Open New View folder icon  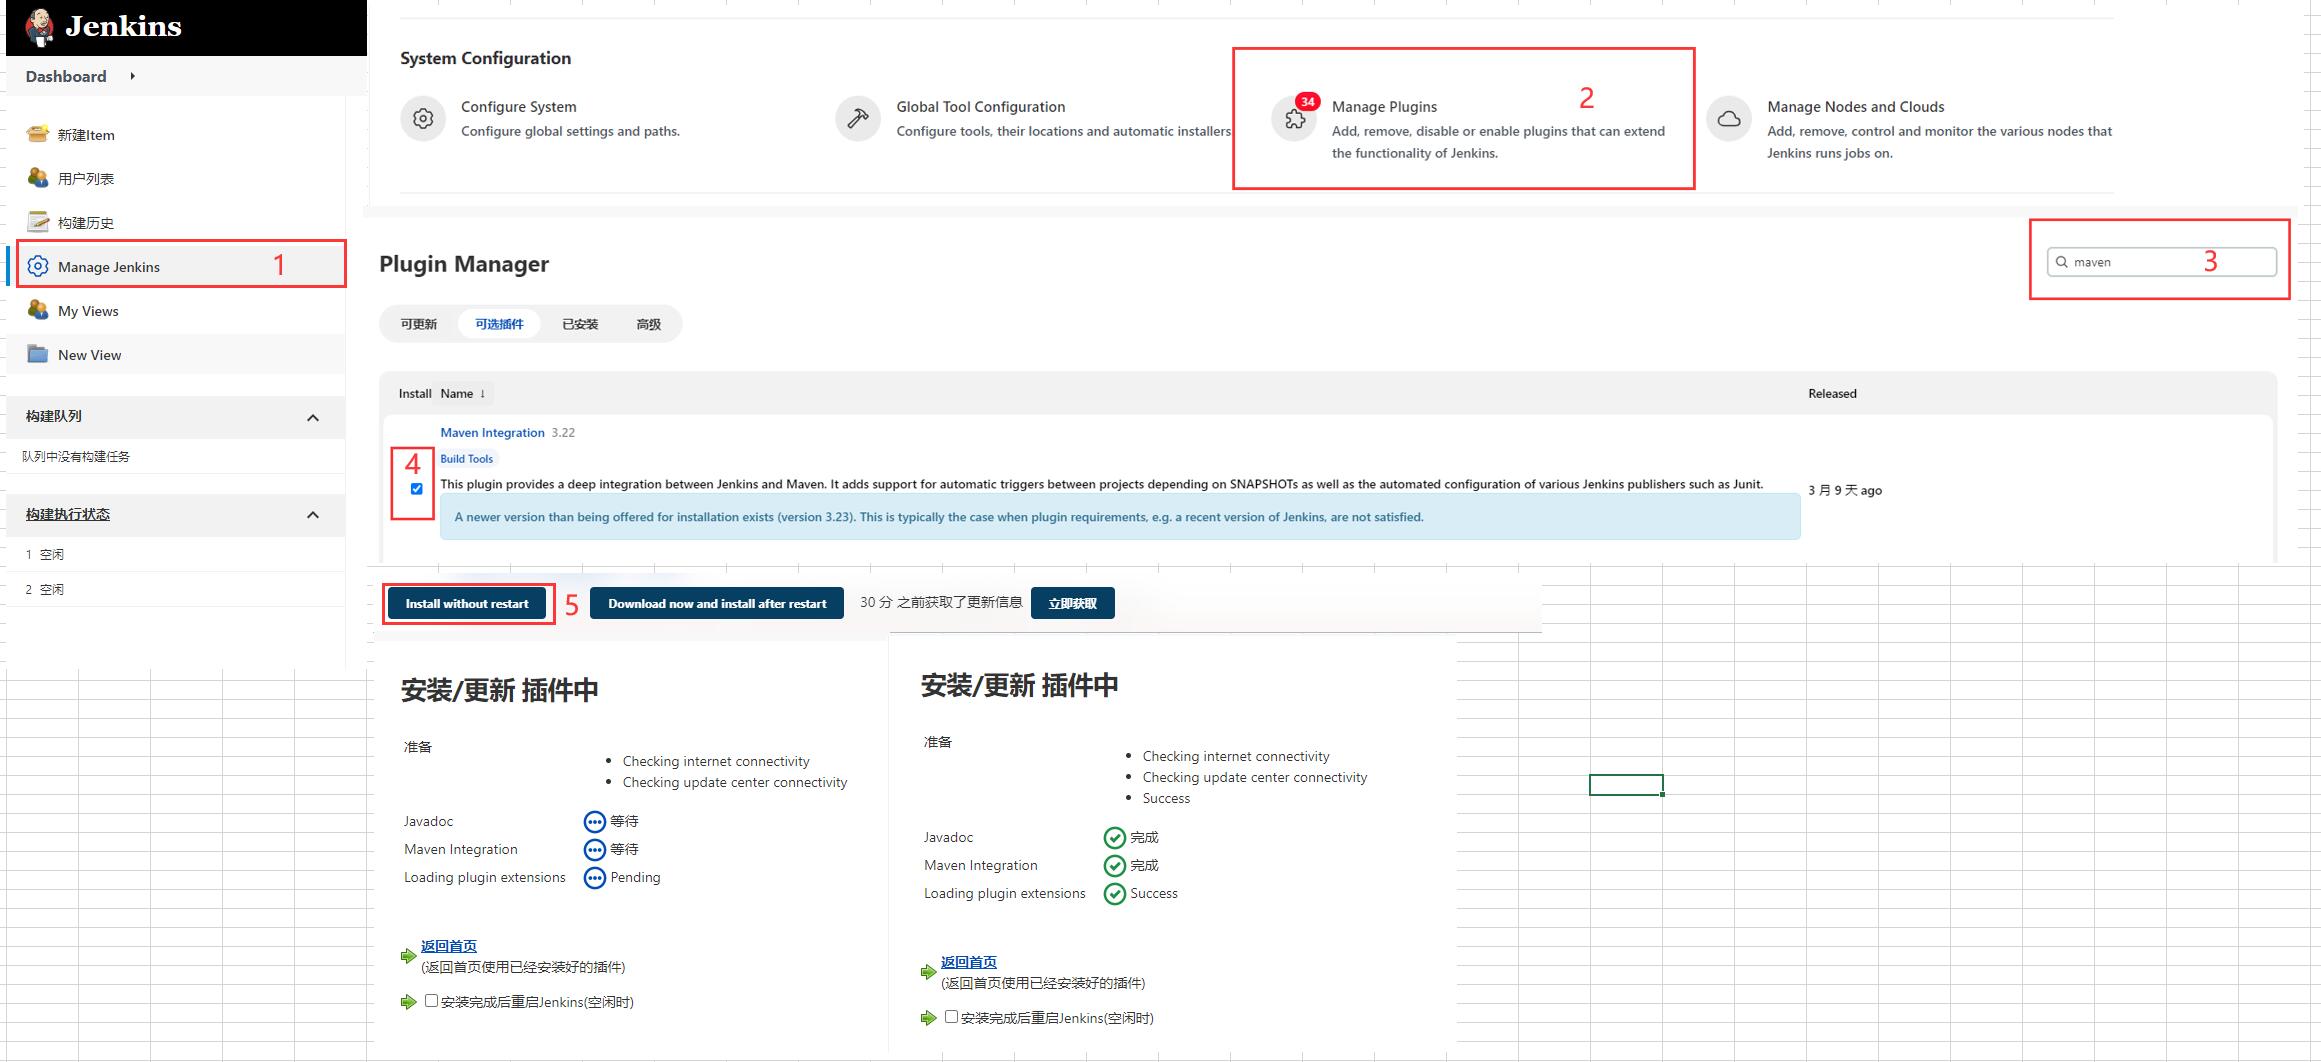pos(38,354)
